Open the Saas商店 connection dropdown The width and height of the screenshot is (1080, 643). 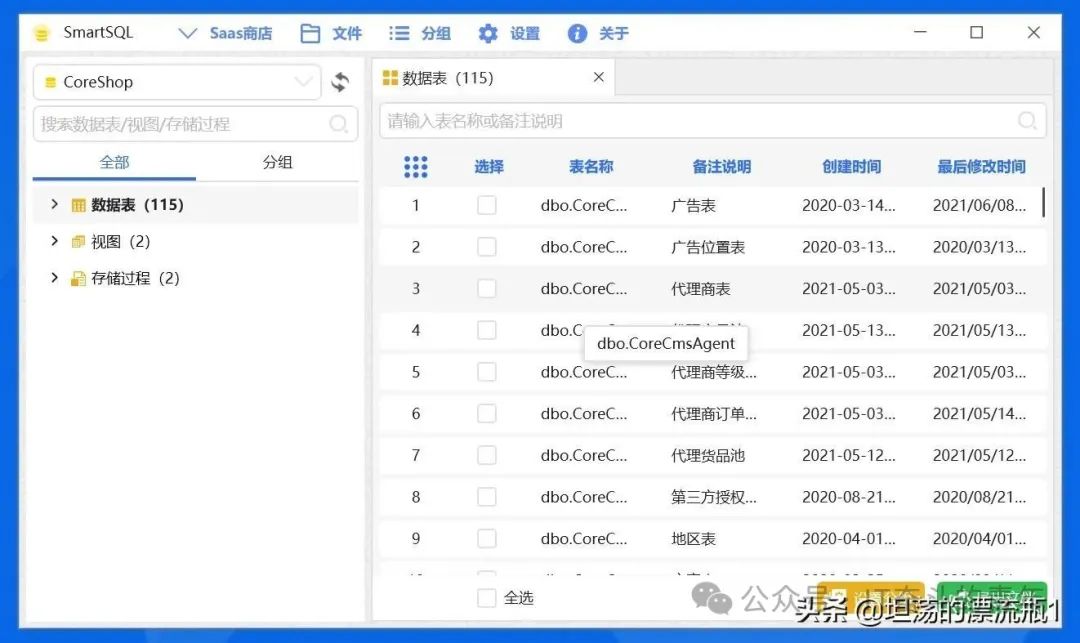point(225,33)
